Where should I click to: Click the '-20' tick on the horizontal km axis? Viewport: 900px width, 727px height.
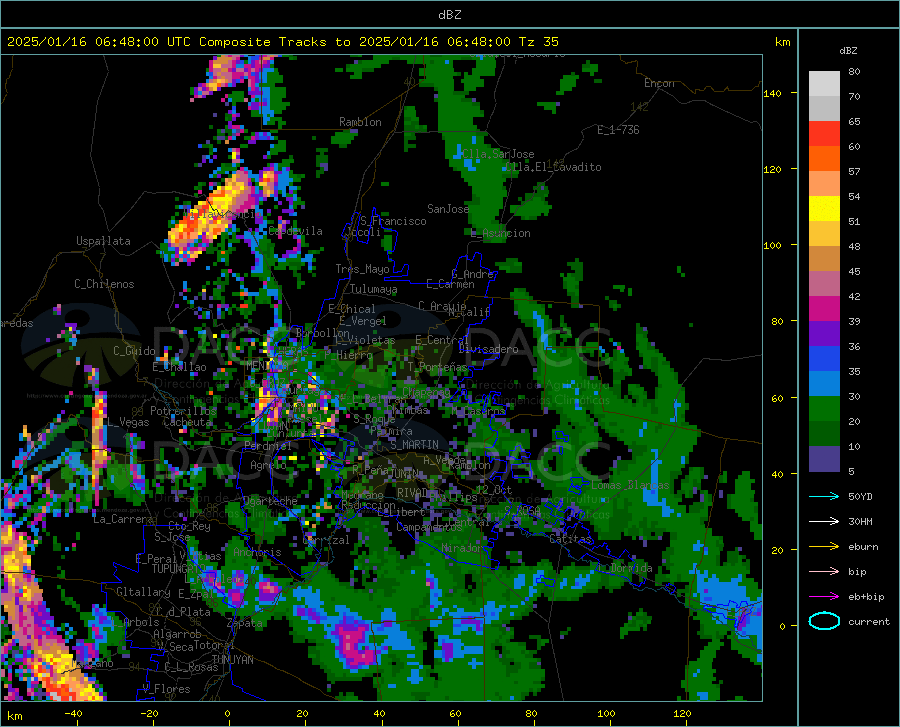149,713
